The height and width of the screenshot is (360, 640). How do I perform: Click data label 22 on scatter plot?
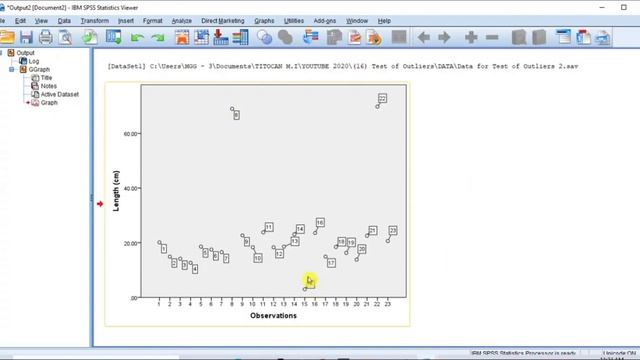[x=382, y=98]
